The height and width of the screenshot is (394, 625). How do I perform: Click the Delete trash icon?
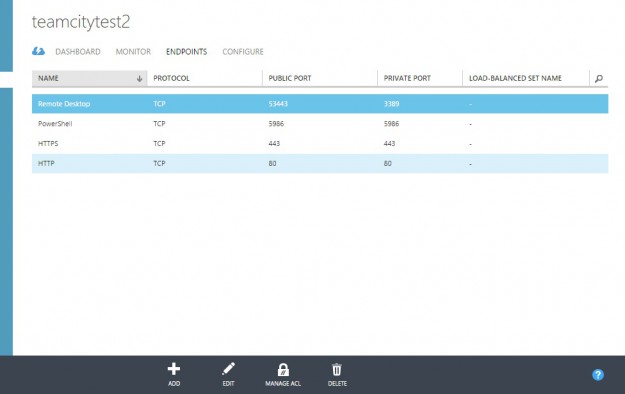(x=337, y=369)
